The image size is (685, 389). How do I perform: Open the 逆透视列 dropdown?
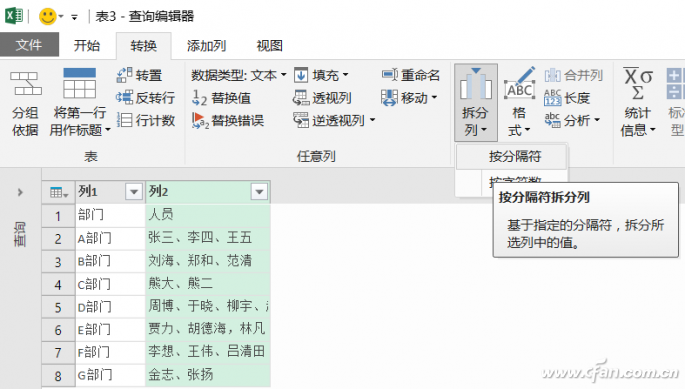coord(334,120)
